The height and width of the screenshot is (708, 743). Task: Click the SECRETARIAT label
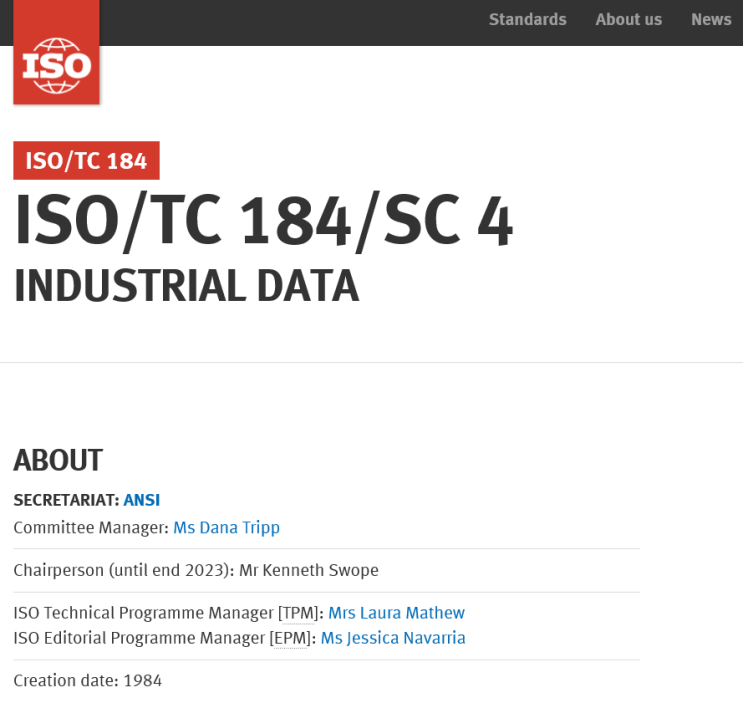[66, 500]
